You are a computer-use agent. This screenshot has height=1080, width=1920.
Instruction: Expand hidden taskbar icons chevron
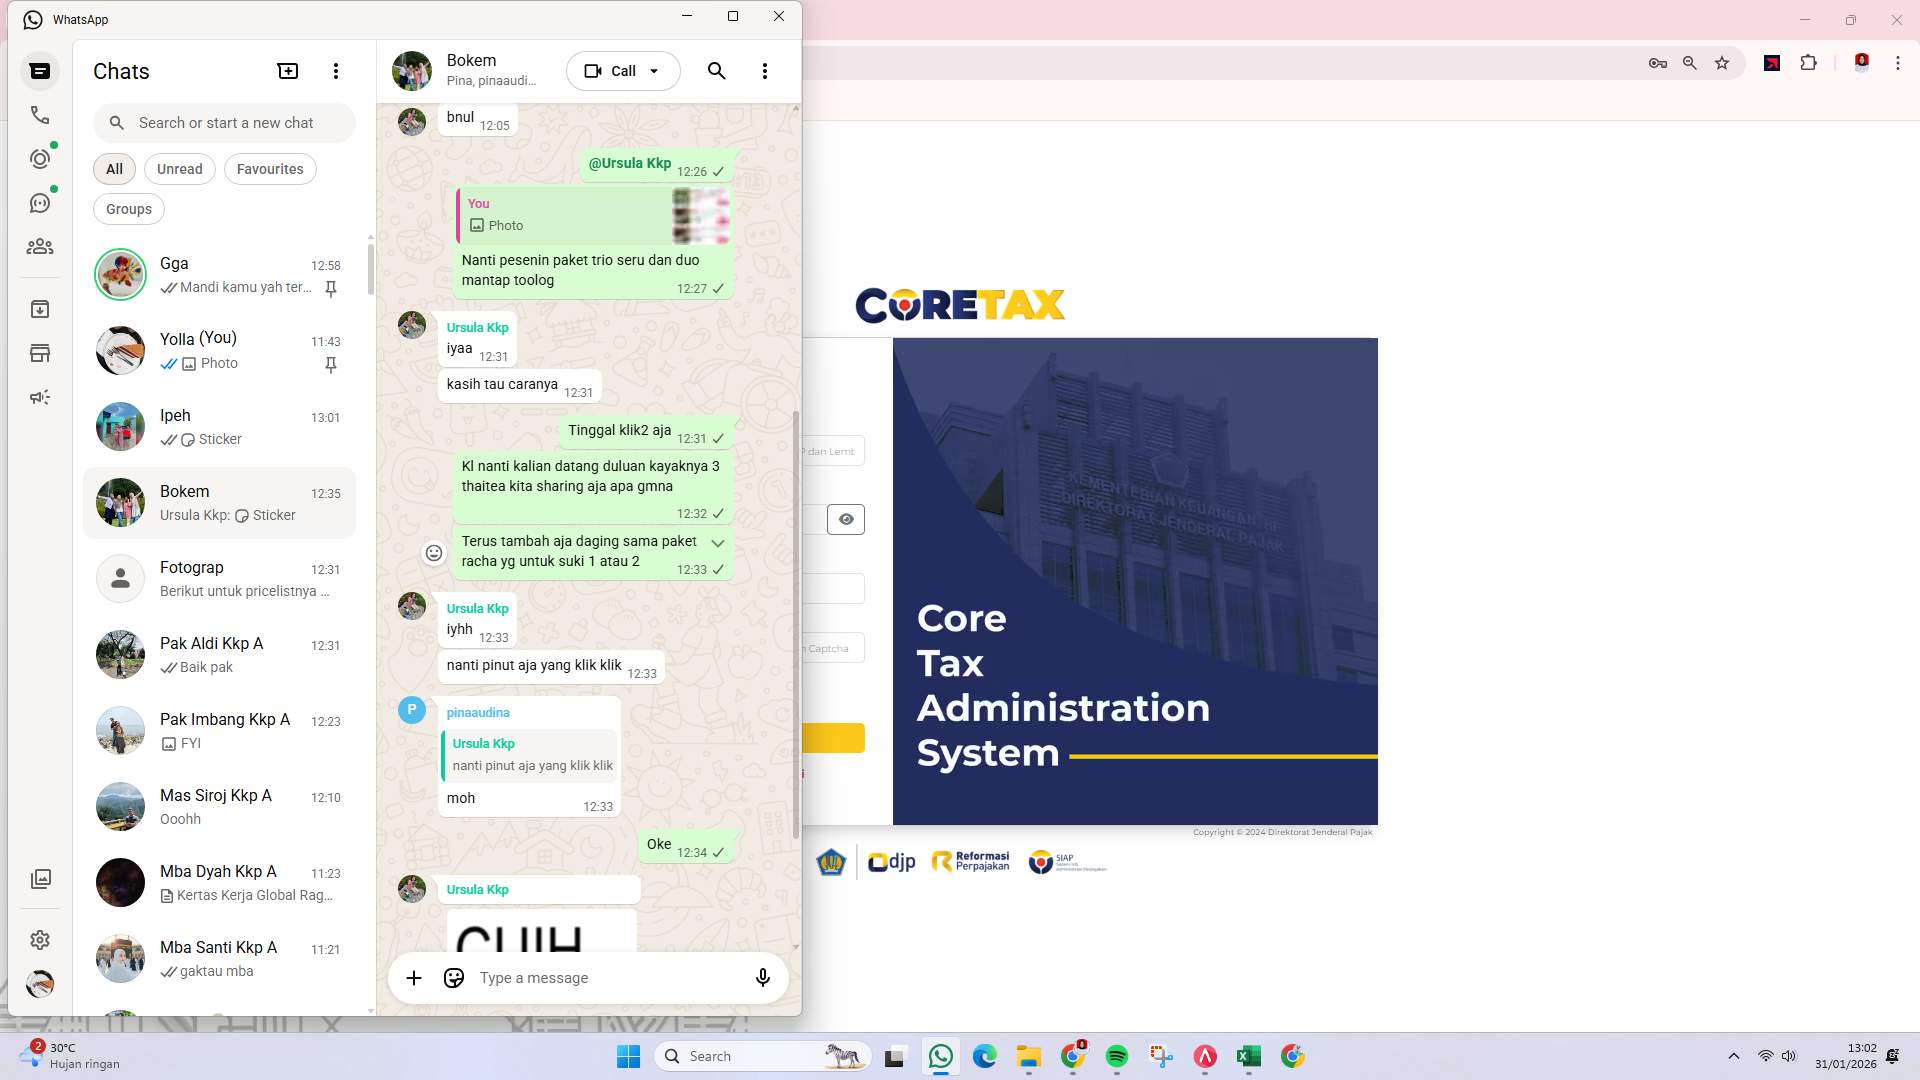tap(1733, 1056)
